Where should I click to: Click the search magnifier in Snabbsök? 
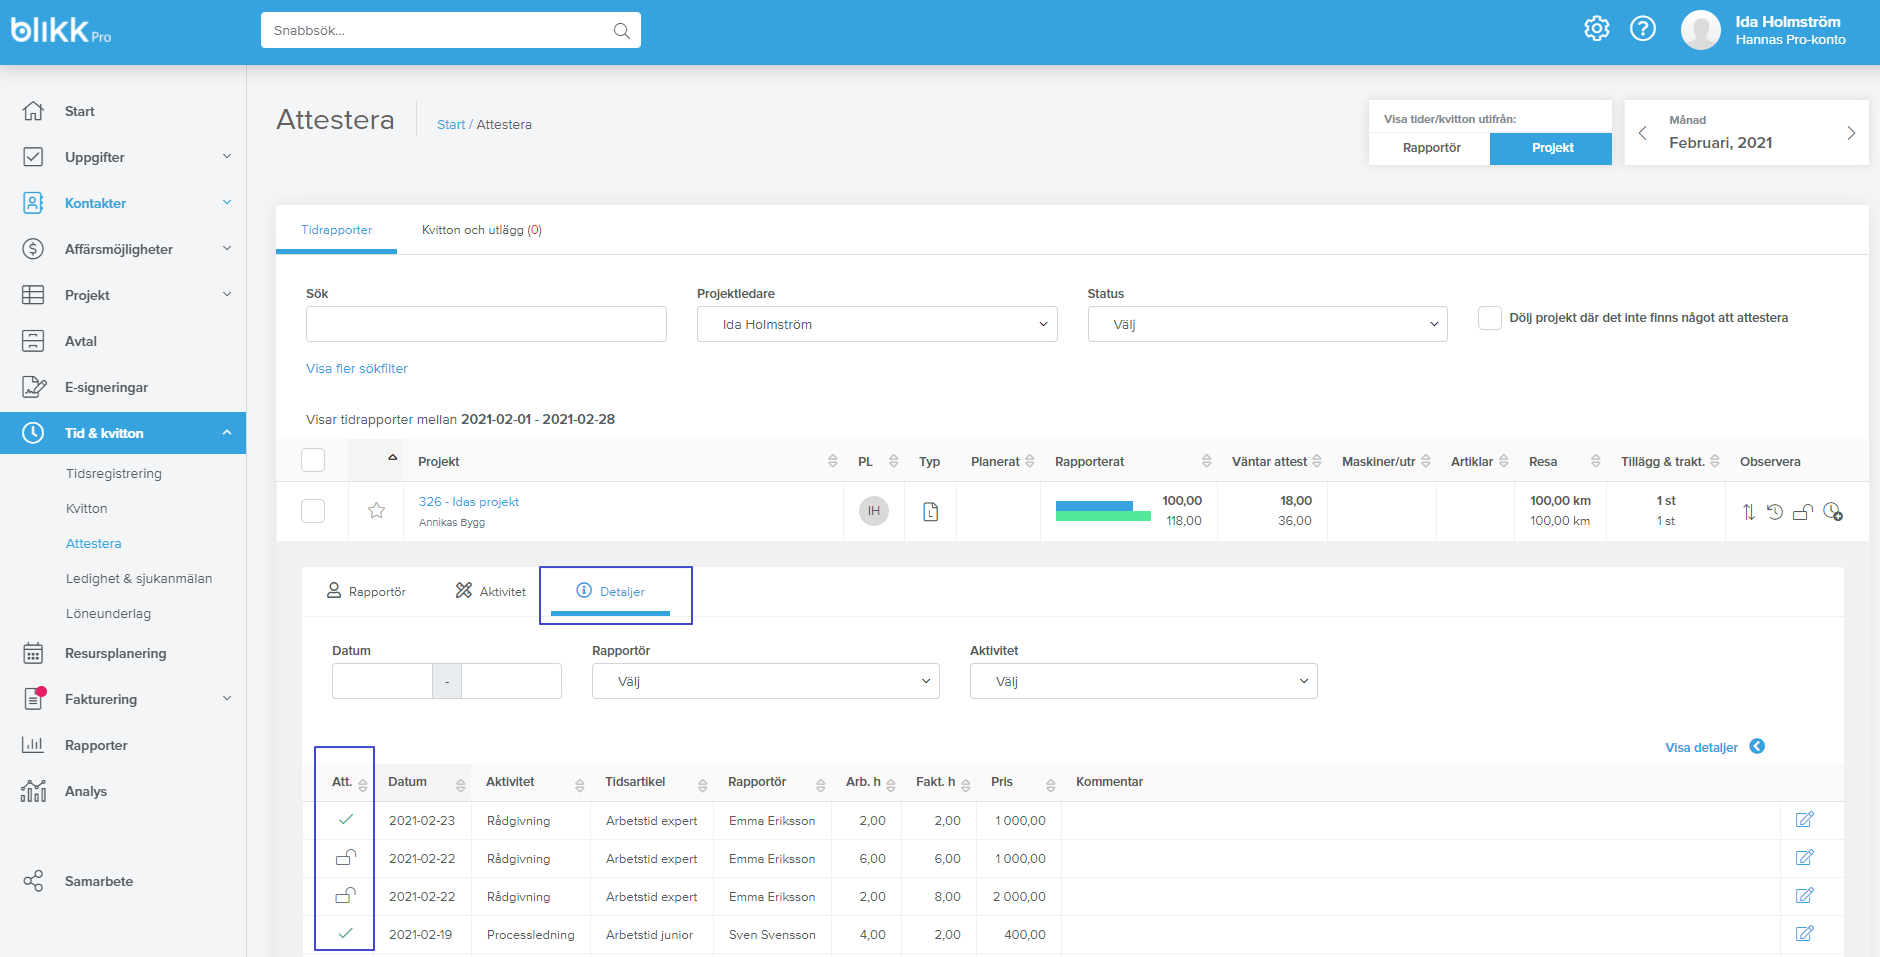[x=621, y=31]
